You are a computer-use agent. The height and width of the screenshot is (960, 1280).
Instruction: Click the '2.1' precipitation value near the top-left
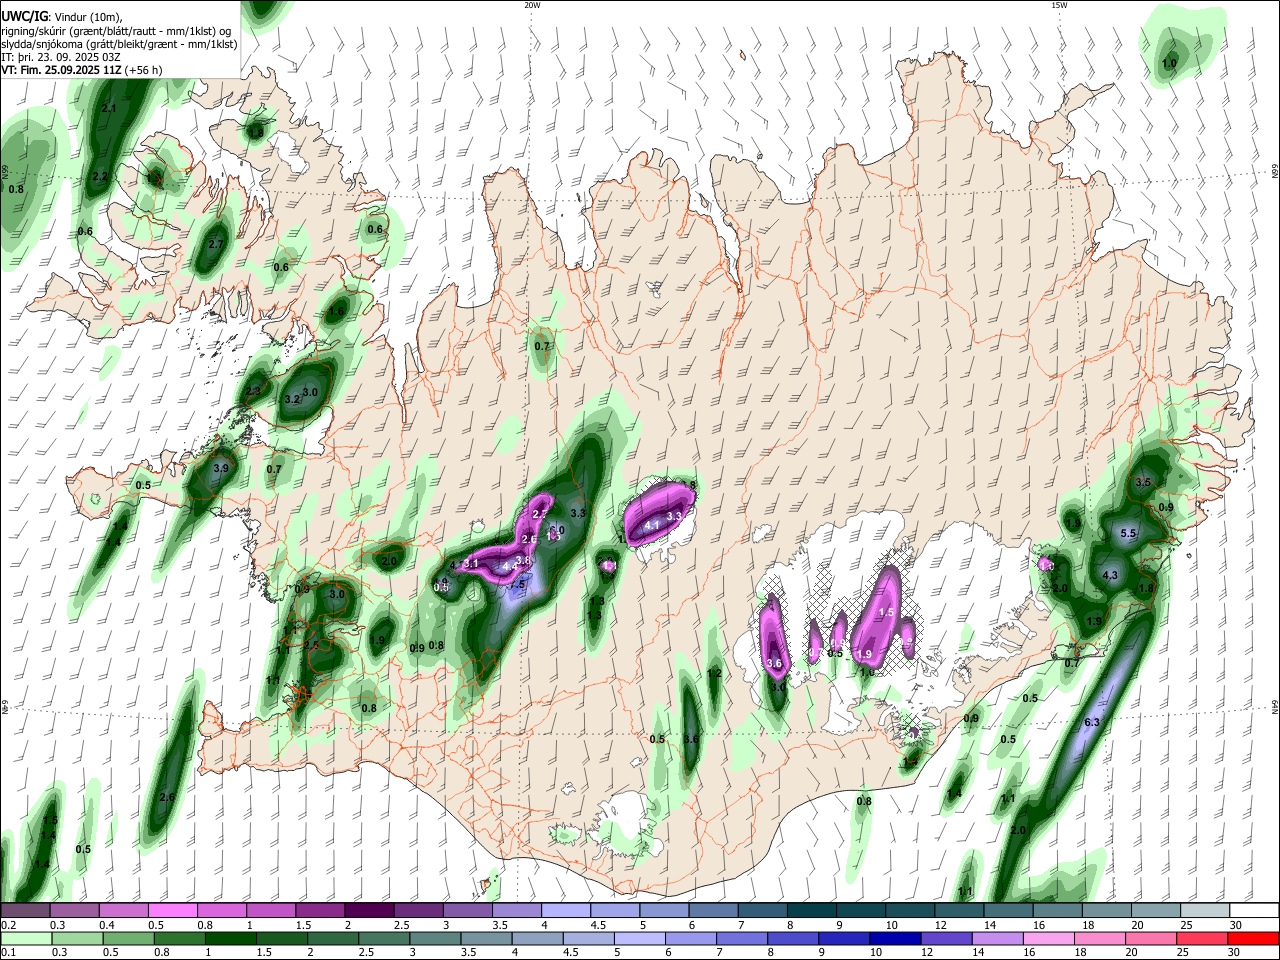click(109, 108)
